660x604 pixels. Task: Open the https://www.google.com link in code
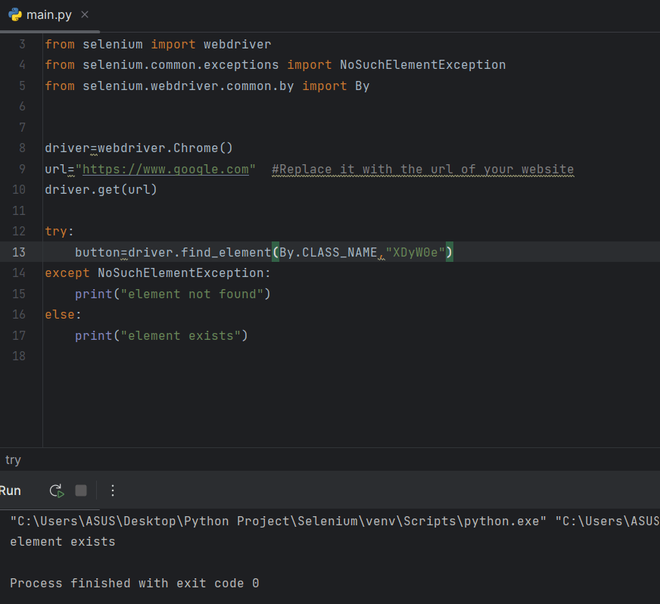pos(165,169)
